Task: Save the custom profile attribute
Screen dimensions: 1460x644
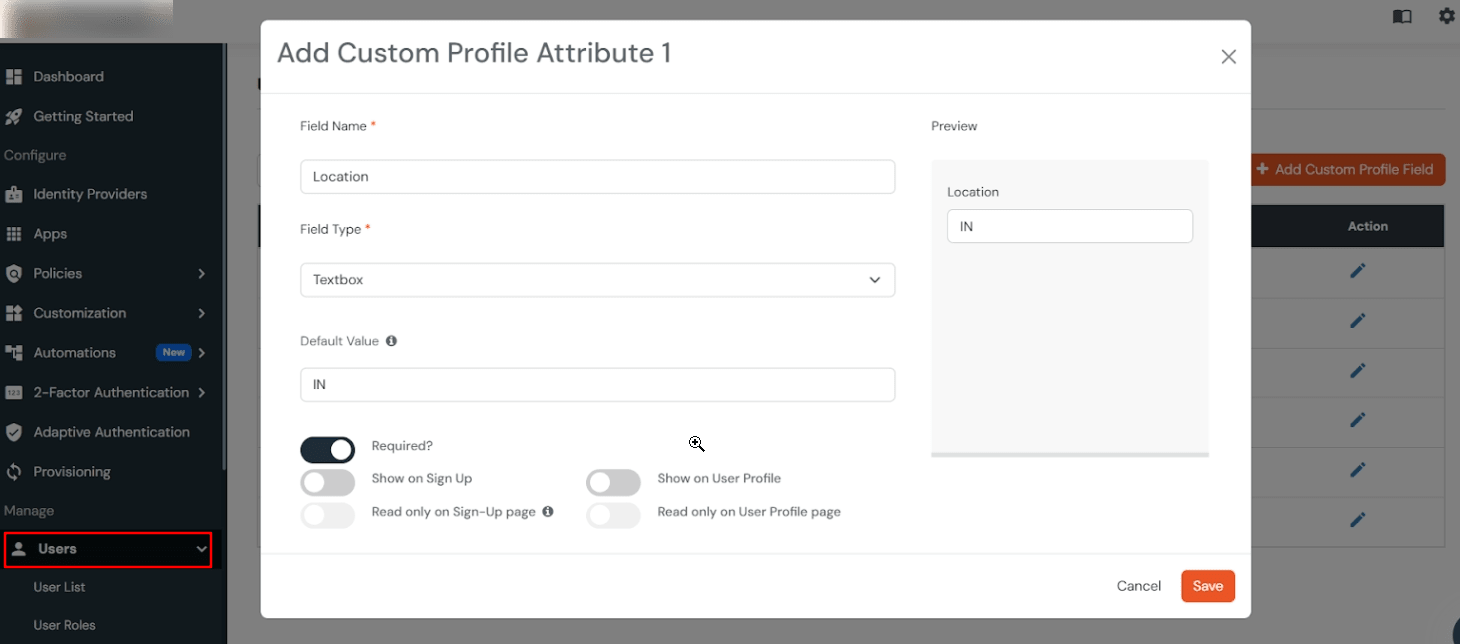Action: tap(1207, 586)
